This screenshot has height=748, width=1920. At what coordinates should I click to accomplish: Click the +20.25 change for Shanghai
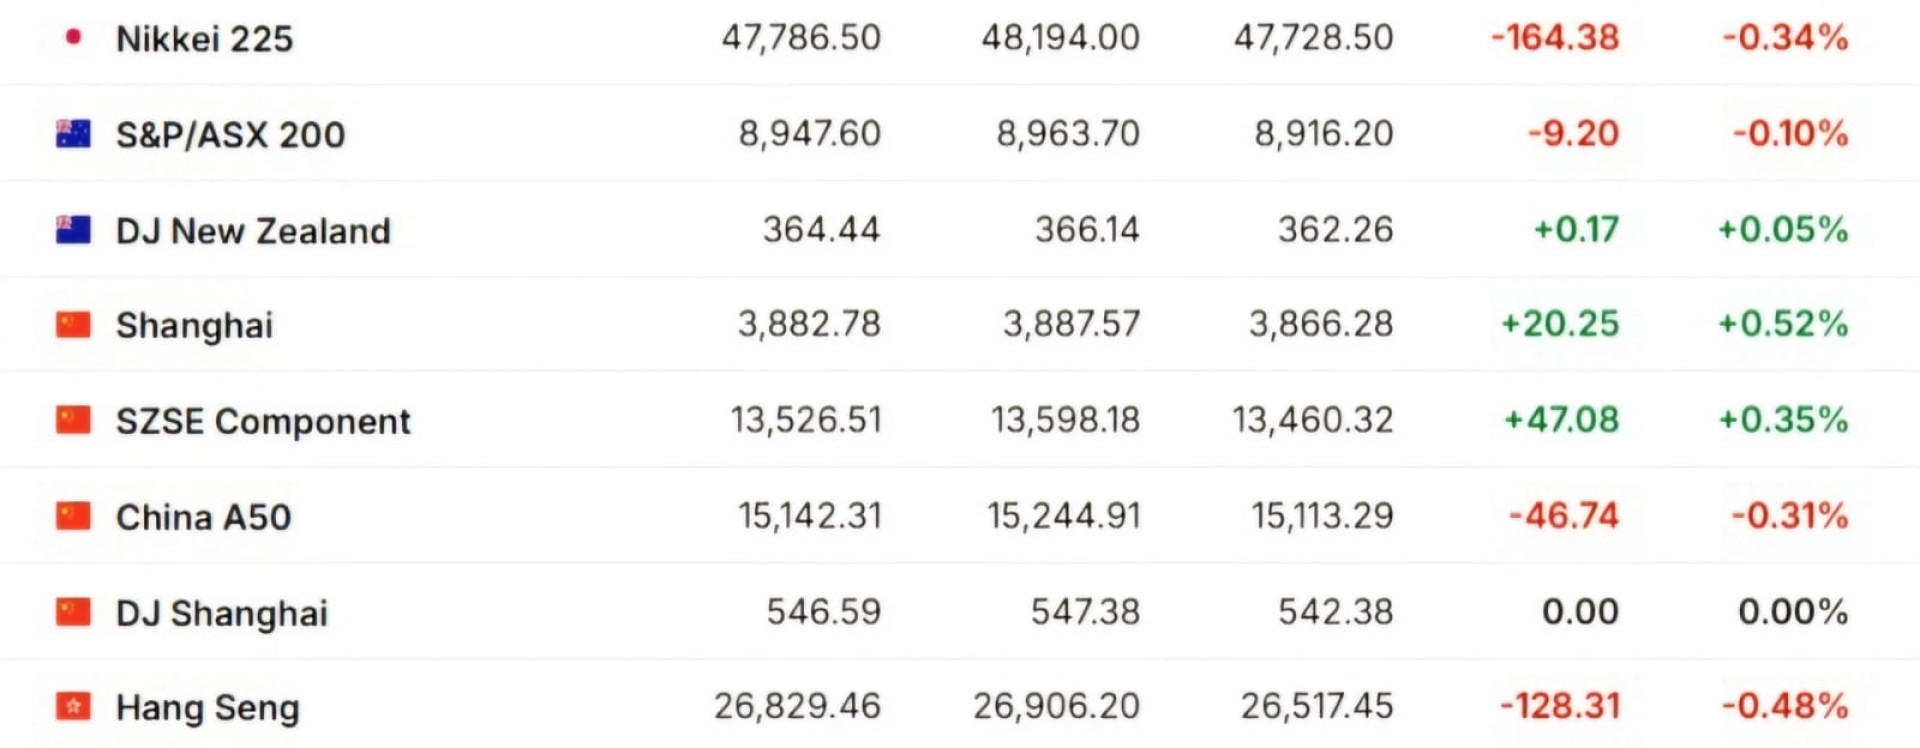(x=1559, y=324)
